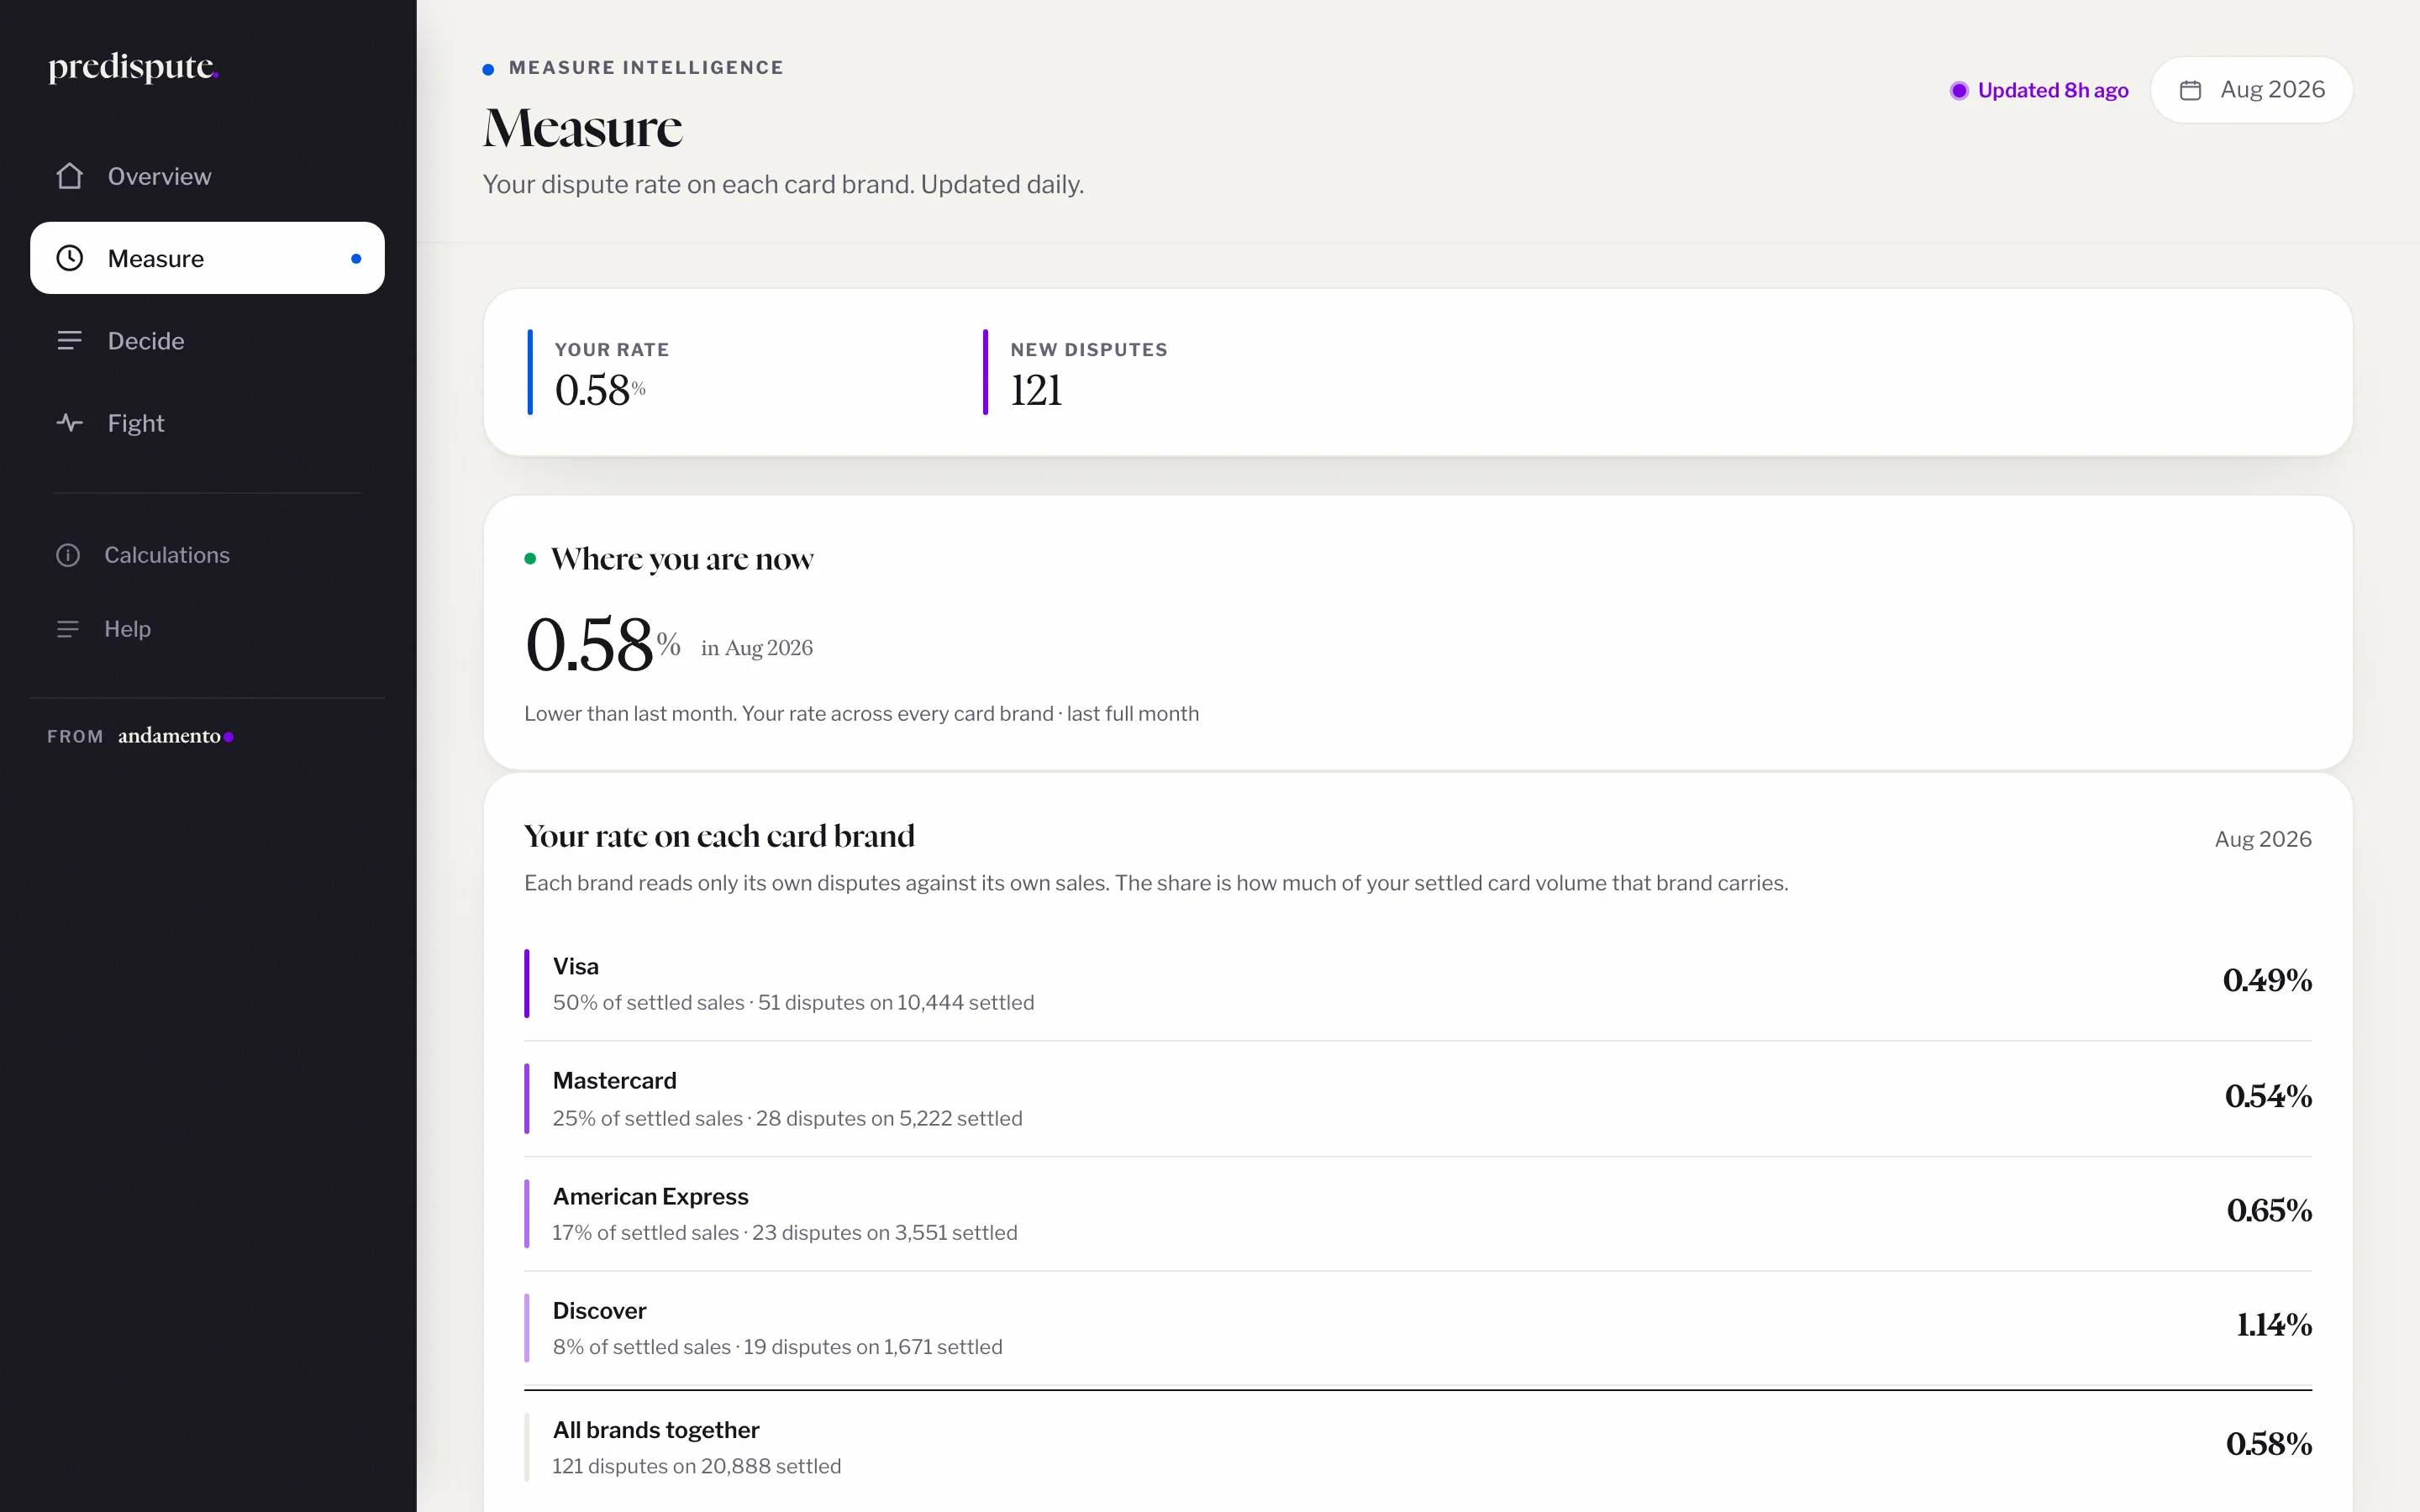Visit the andamento link
This screenshot has width=2420, height=1512.
[175, 736]
